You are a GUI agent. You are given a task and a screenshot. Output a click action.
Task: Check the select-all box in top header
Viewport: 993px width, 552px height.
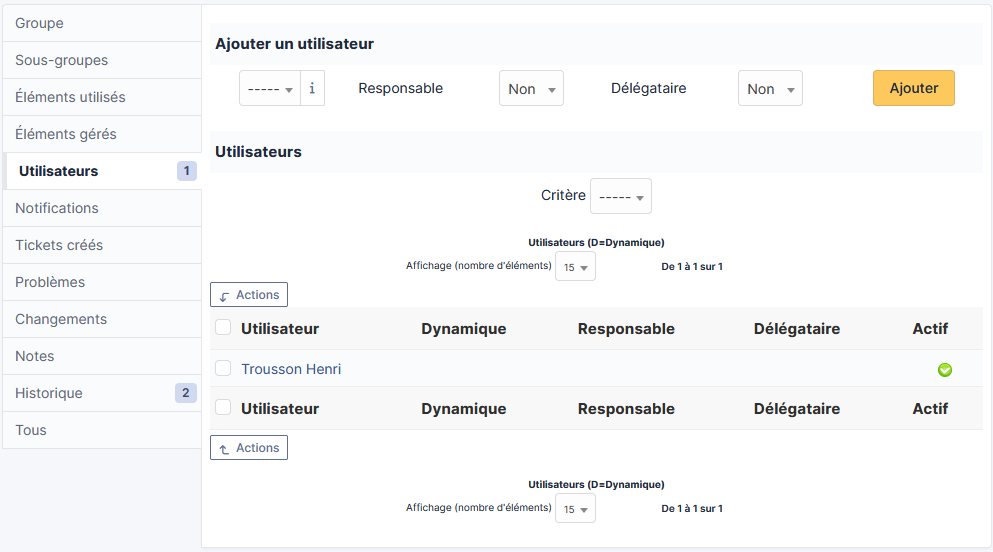(x=223, y=327)
